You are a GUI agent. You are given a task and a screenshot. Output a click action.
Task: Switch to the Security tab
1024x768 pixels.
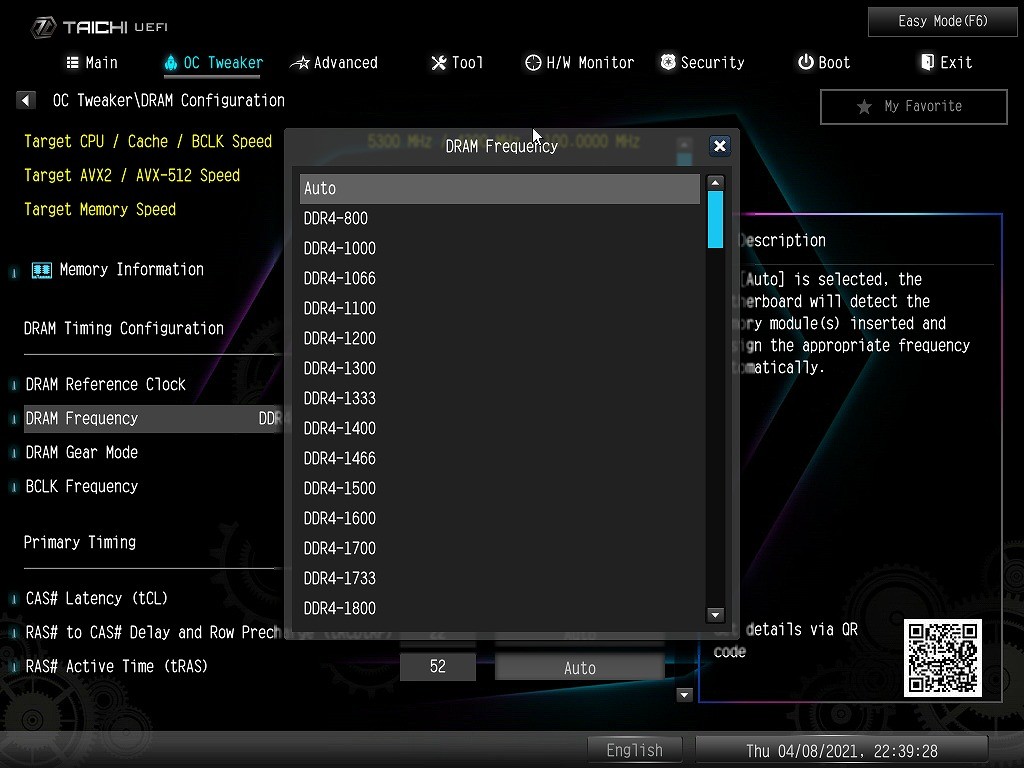tap(702, 63)
